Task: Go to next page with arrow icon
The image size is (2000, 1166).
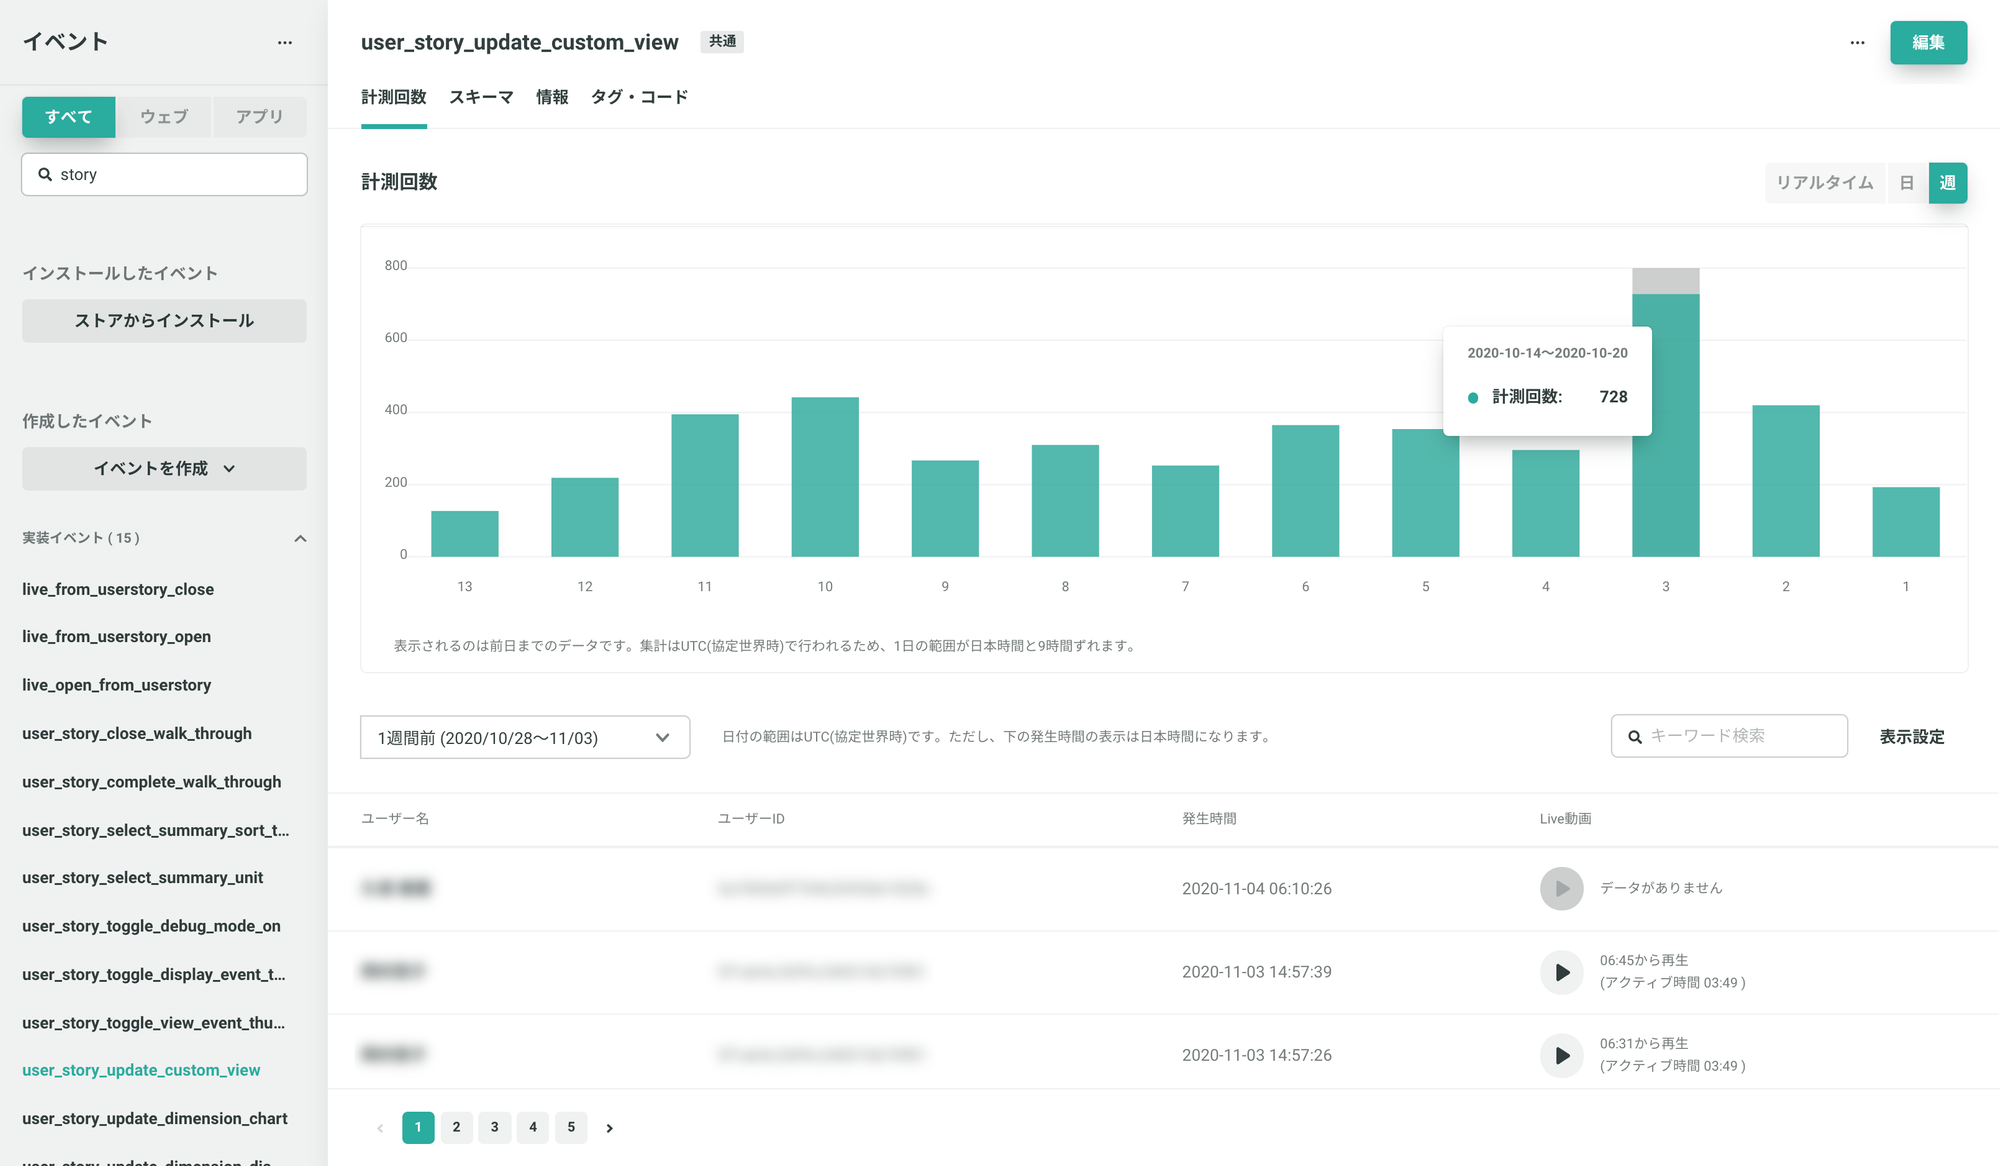Action: (609, 1128)
